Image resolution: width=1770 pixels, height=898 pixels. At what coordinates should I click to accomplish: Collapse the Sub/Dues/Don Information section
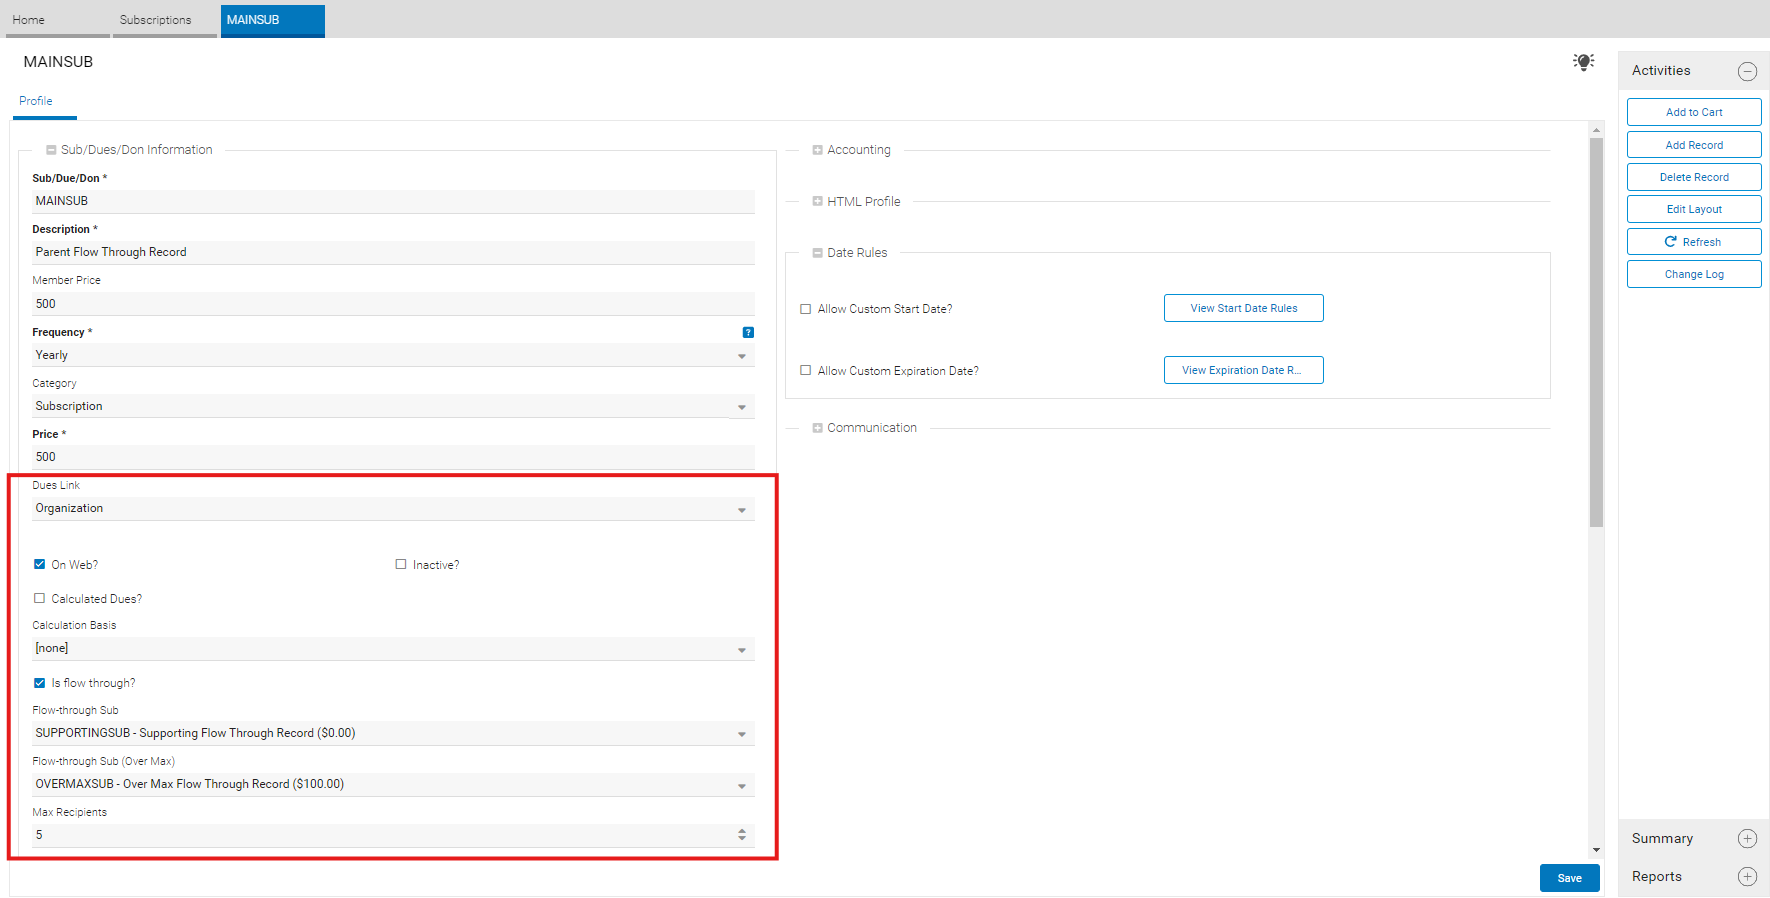51,150
